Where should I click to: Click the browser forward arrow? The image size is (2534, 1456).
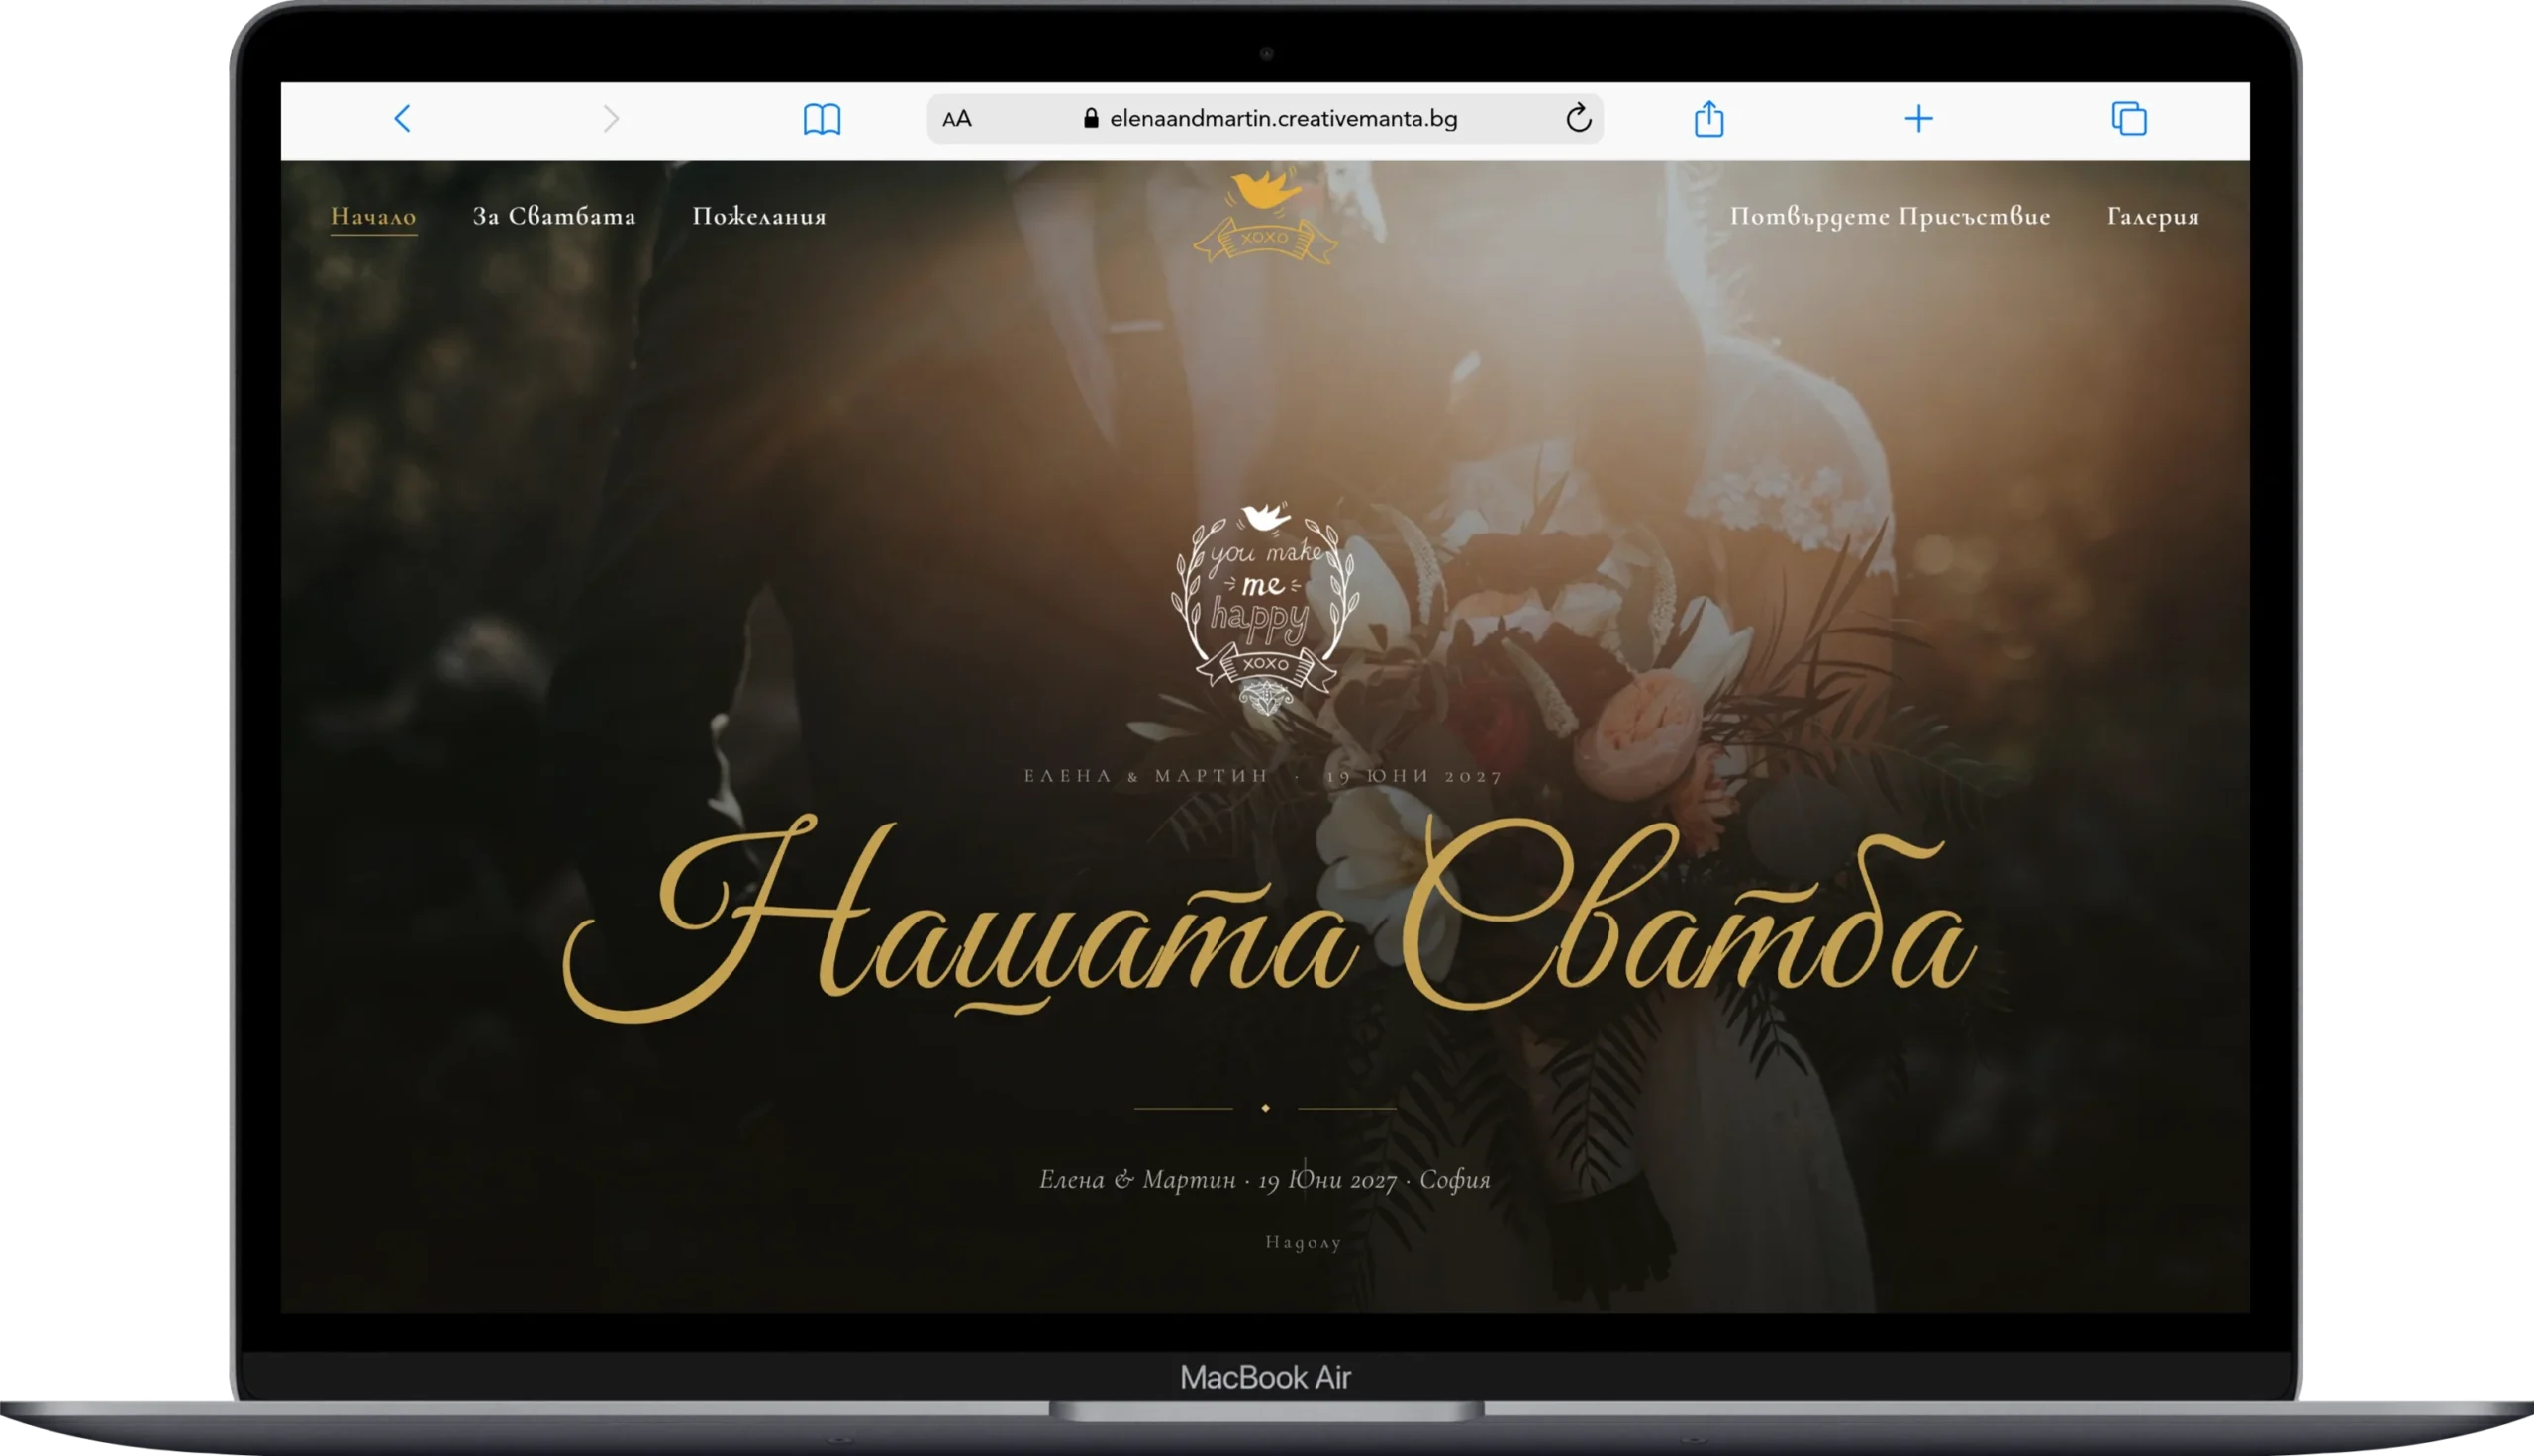click(611, 119)
